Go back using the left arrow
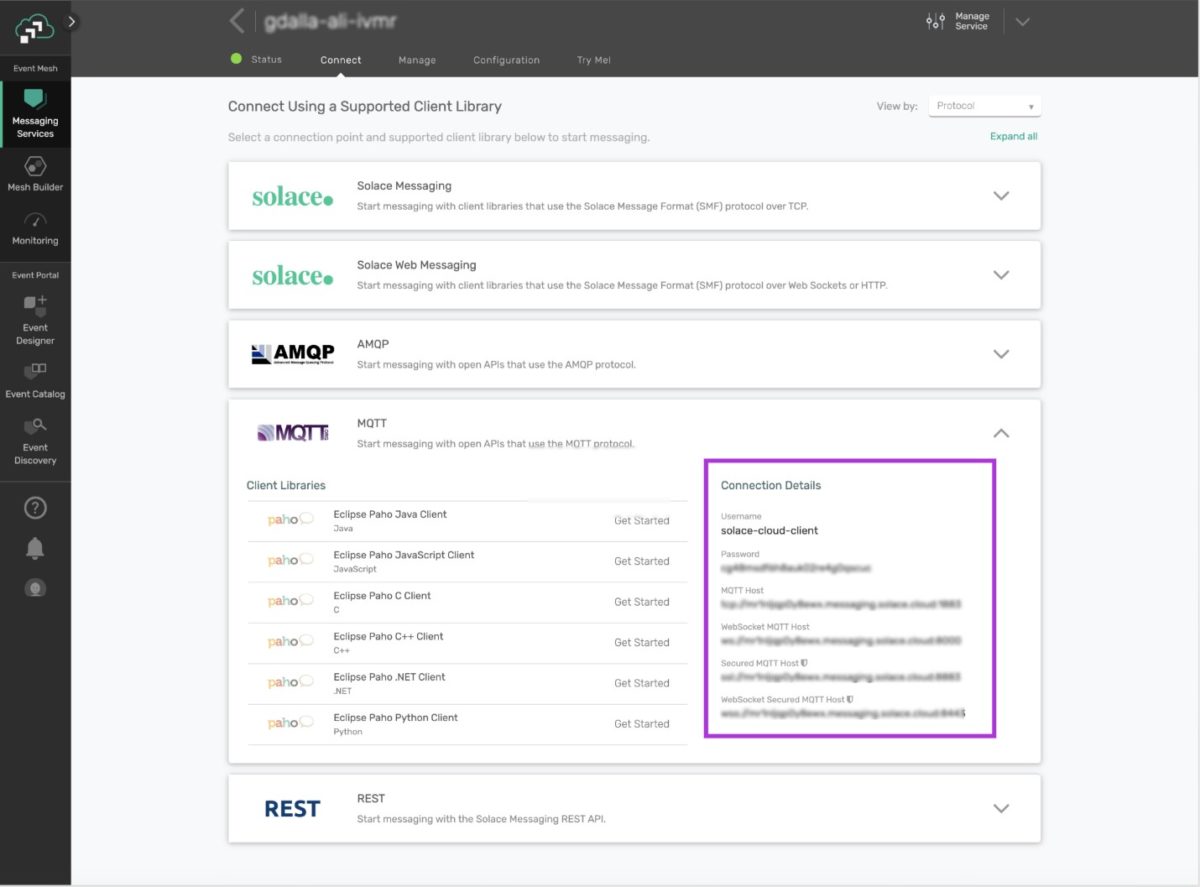 (x=237, y=21)
